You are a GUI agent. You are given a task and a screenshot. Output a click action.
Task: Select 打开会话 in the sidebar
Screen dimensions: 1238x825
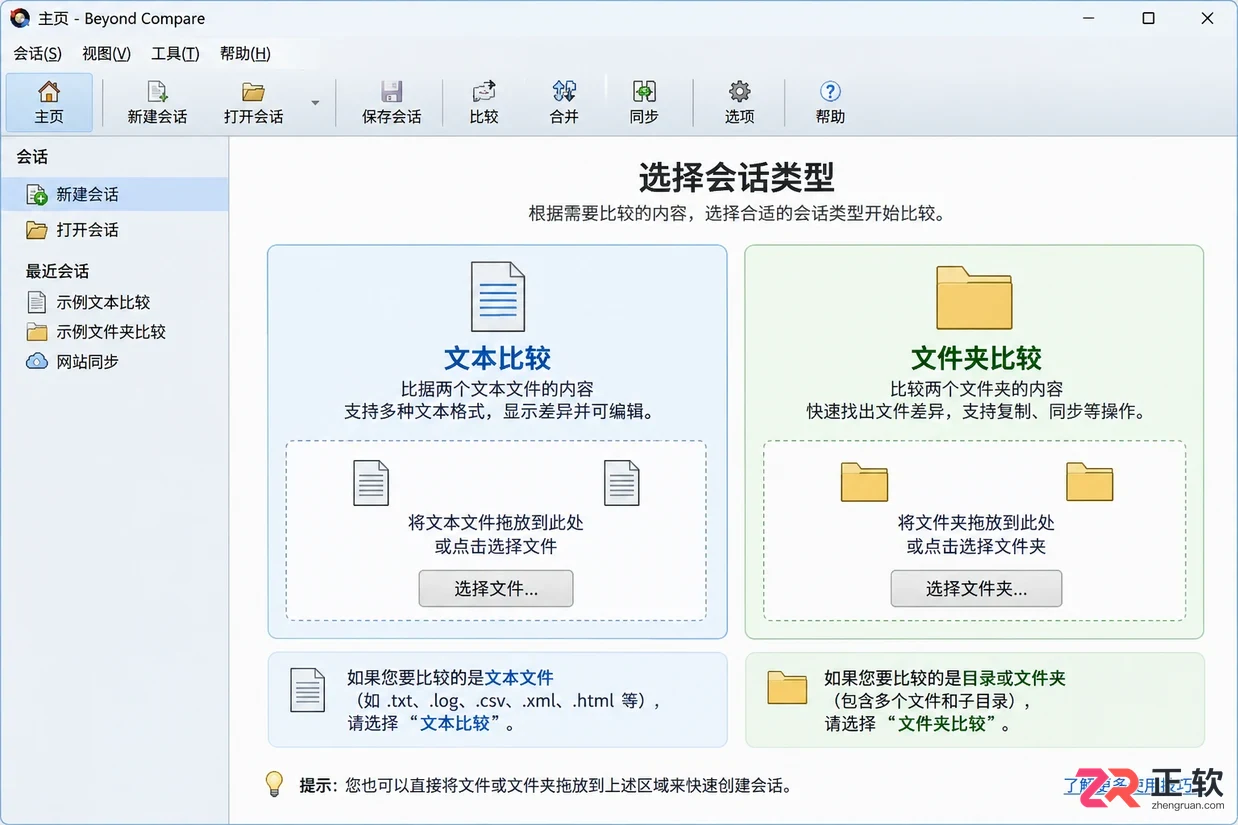[114, 230]
